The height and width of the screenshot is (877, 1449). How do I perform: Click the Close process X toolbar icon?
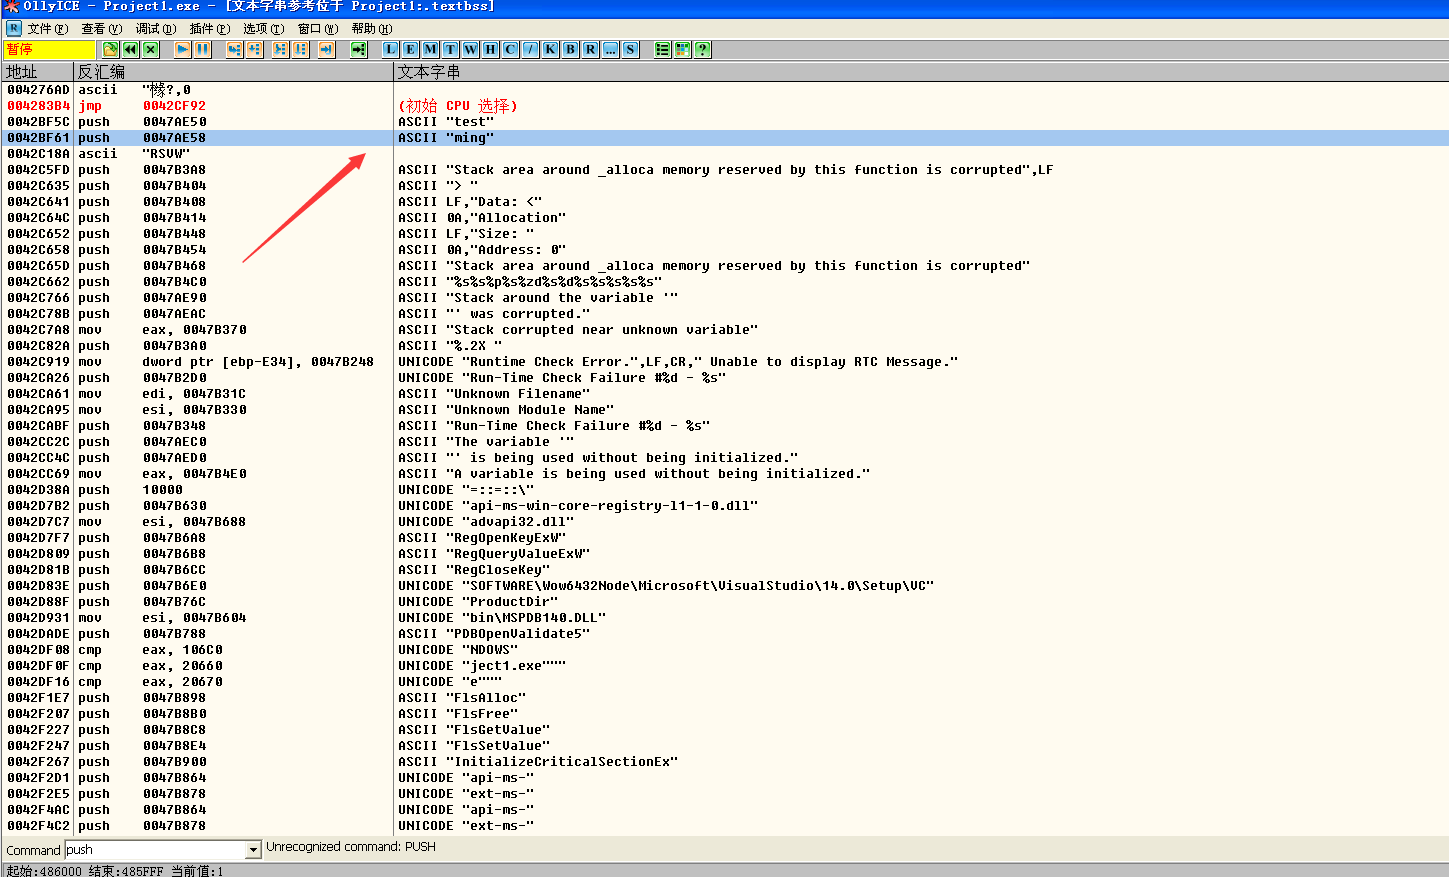(150, 49)
